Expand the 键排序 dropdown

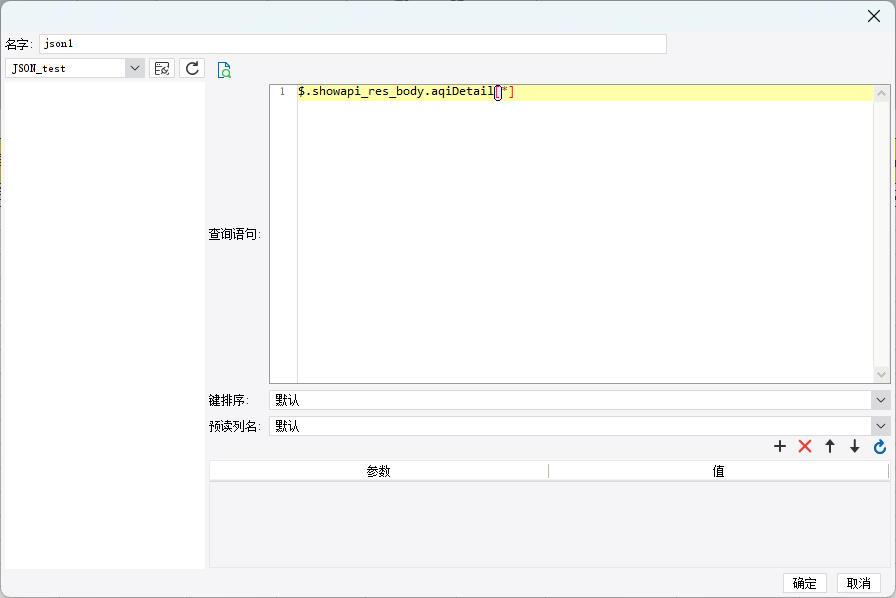click(881, 400)
